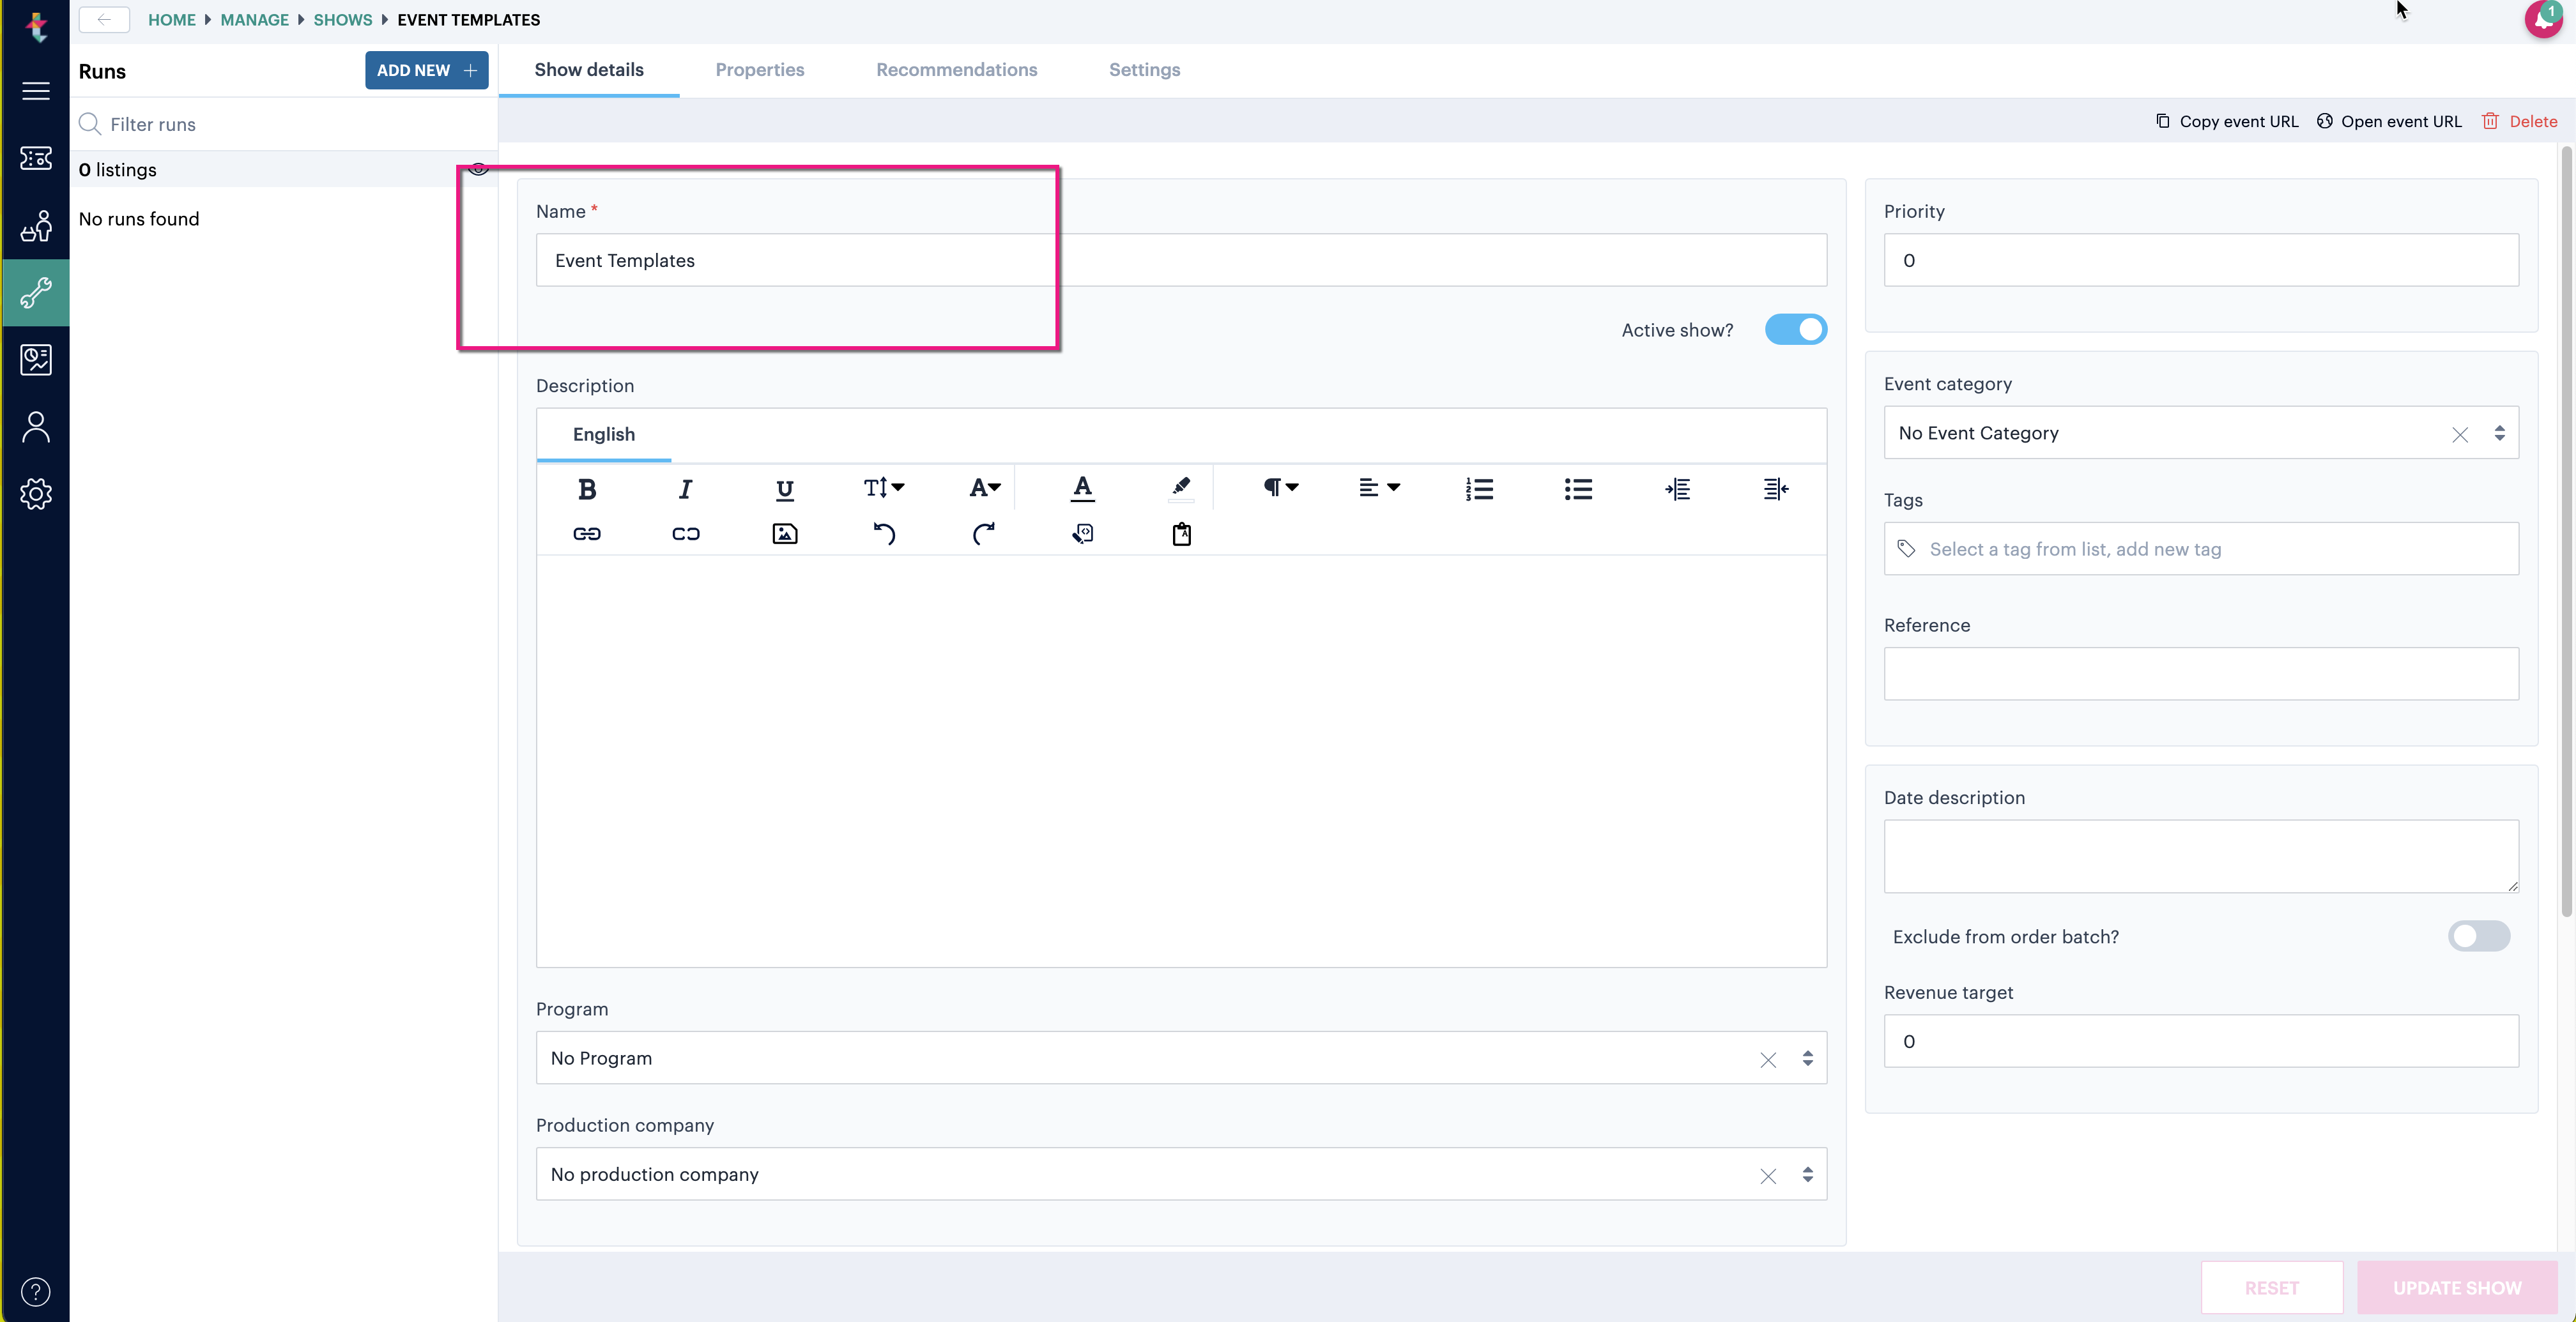Expand the Production company dropdown arrows
The image size is (2576, 1322).
point(1807,1174)
